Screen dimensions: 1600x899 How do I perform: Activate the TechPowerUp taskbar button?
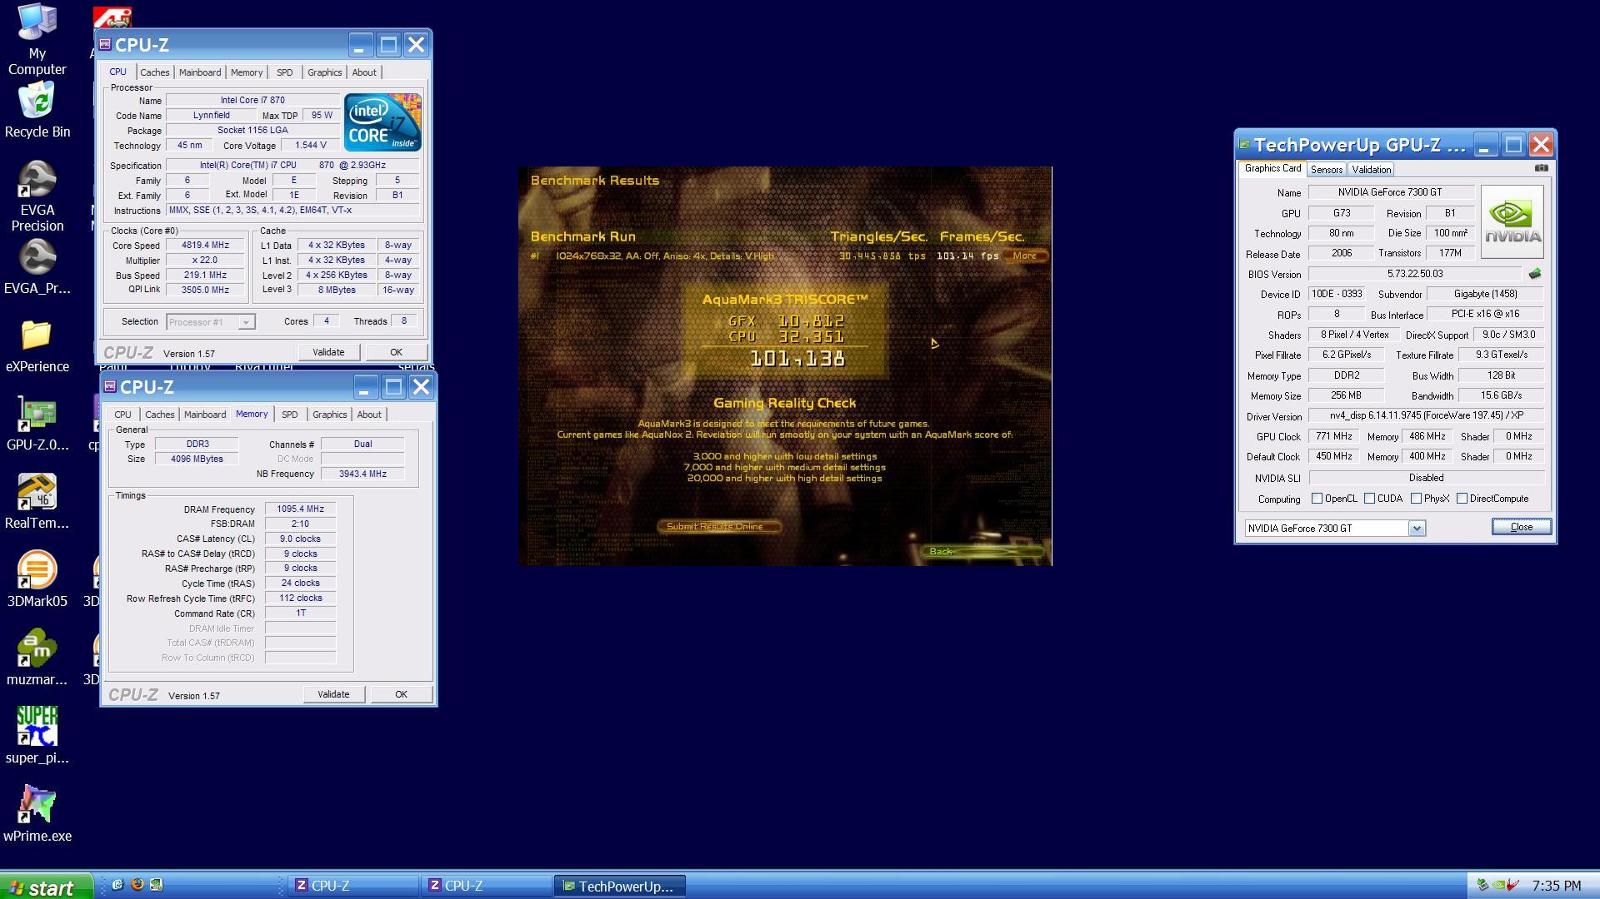pyautogui.click(x=619, y=886)
